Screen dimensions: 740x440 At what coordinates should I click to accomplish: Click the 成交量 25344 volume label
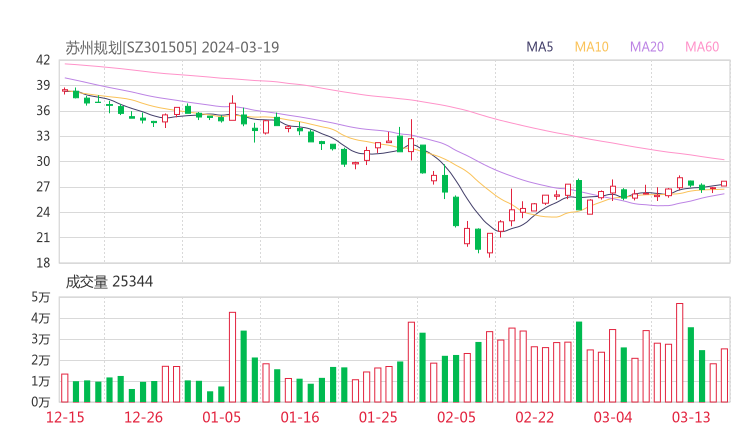click(110, 282)
